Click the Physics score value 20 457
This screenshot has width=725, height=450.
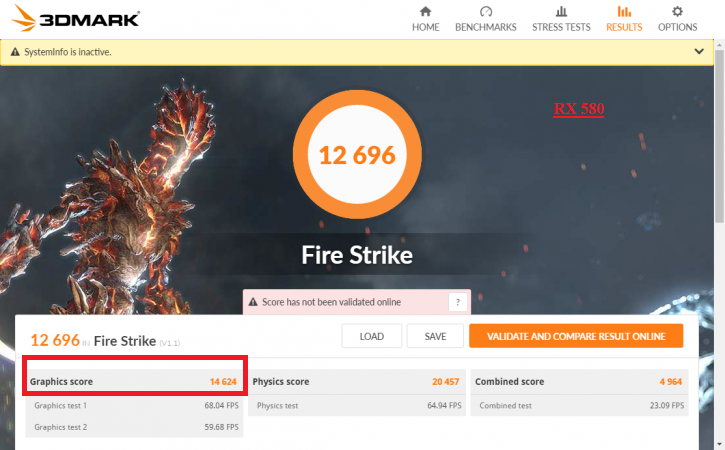point(446,382)
